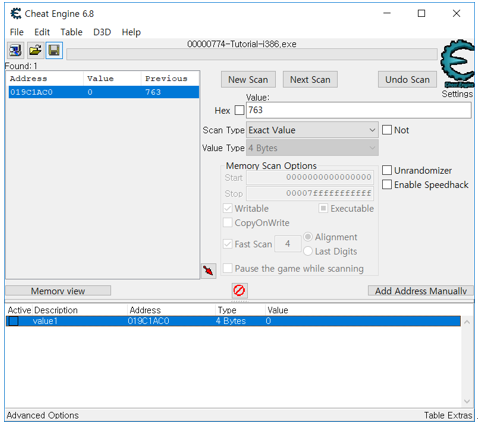Screen dimensions: 478x423
Task: Open the Value Type dropdown
Action: tap(312, 148)
